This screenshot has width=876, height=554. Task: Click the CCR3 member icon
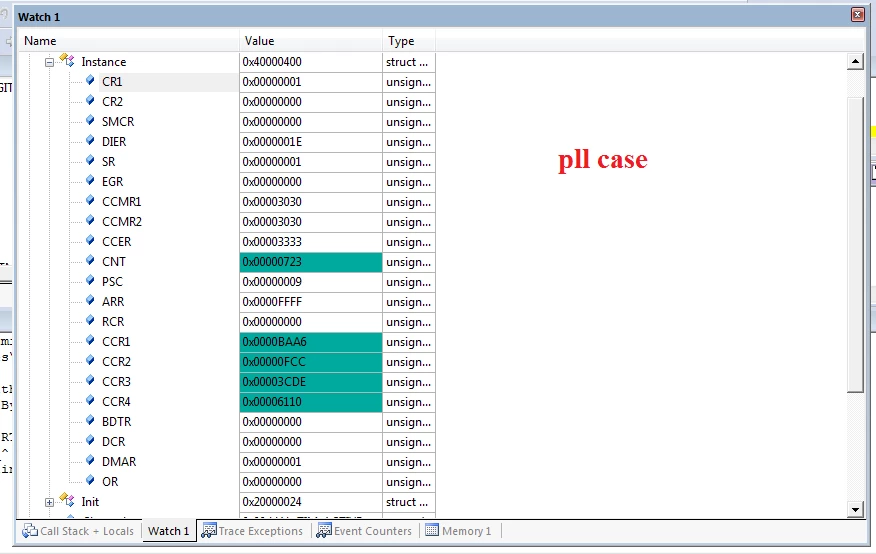(x=90, y=380)
